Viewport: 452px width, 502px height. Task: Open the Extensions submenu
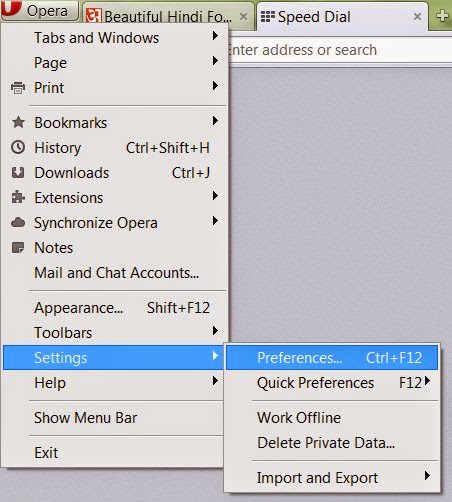tap(115, 198)
